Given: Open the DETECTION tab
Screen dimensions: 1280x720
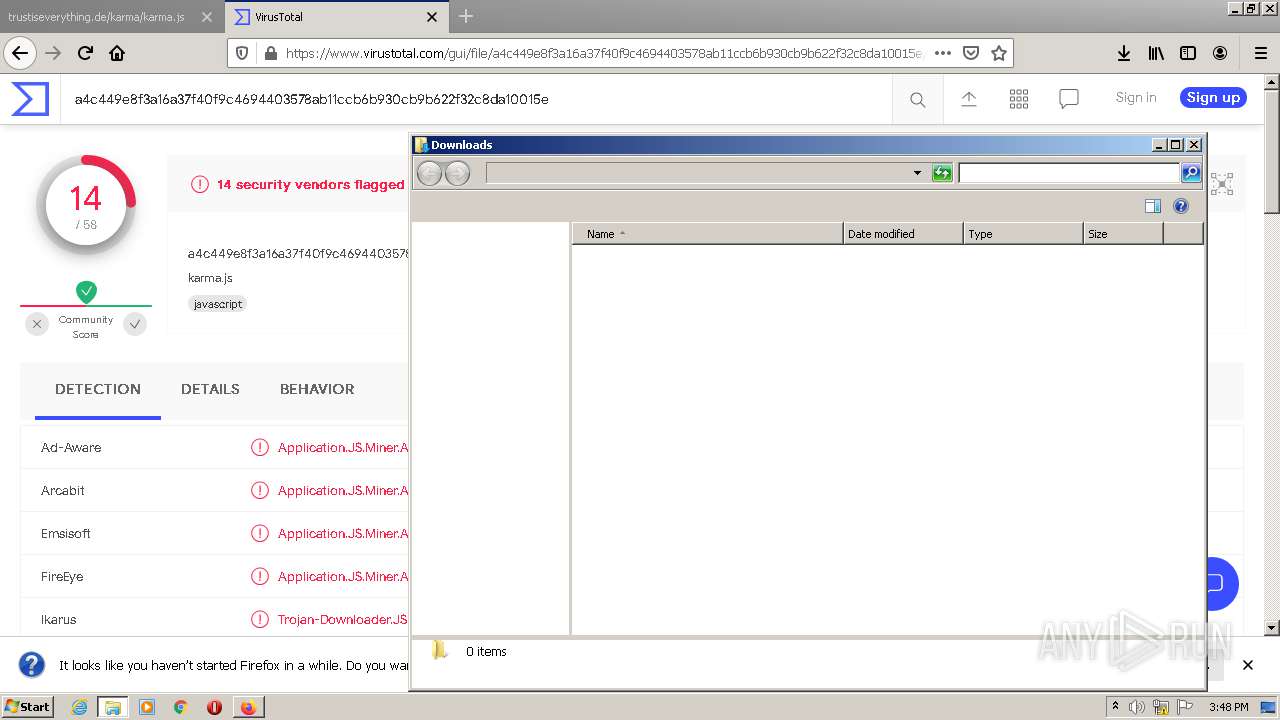Looking at the screenshot, I should point(98,389).
